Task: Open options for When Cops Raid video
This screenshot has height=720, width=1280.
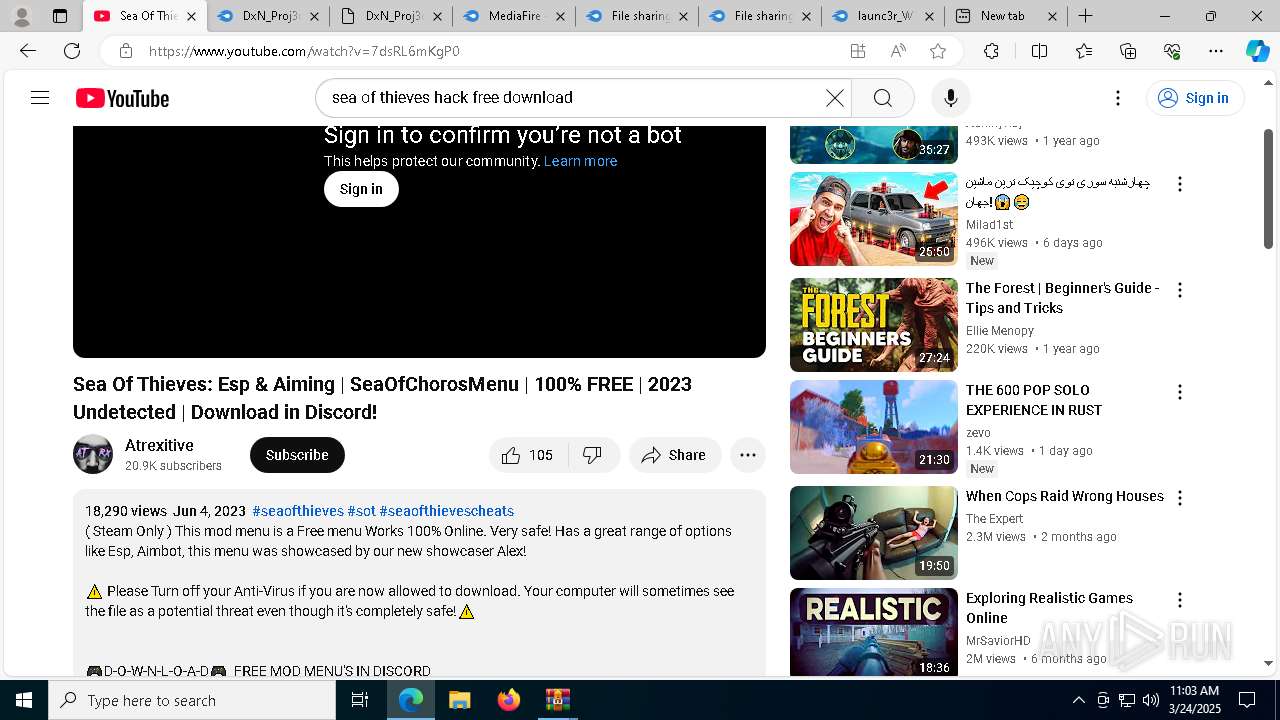Action: [1179, 498]
